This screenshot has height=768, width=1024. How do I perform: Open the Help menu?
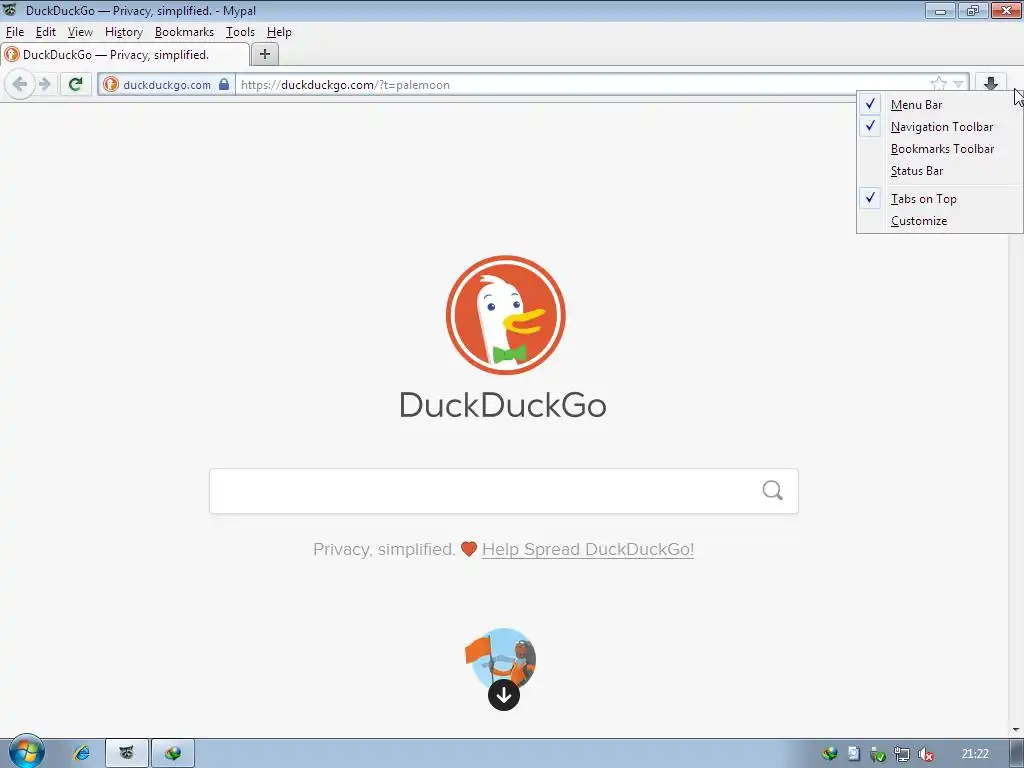coord(279,32)
